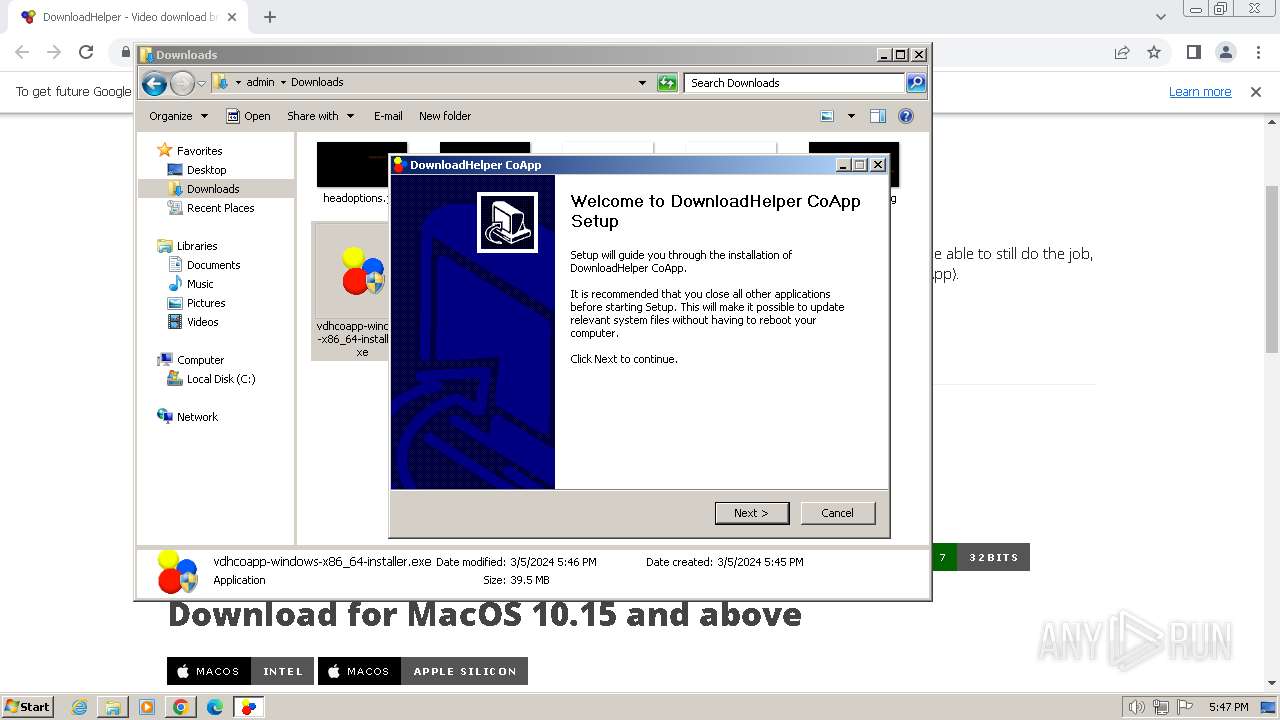The height and width of the screenshot is (720, 1280).
Task: Open Recent Places in navigation pane
Action: click(220, 208)
